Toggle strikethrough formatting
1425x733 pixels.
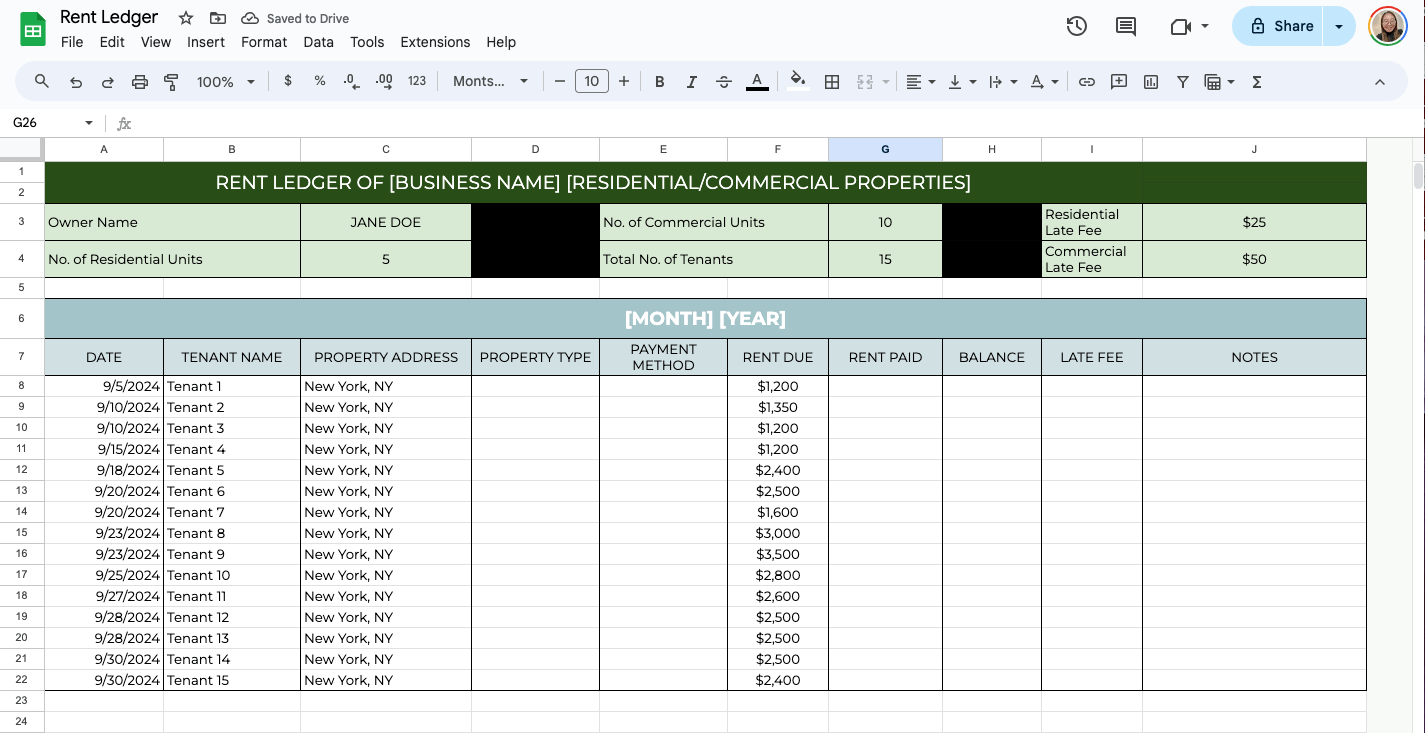724,81
